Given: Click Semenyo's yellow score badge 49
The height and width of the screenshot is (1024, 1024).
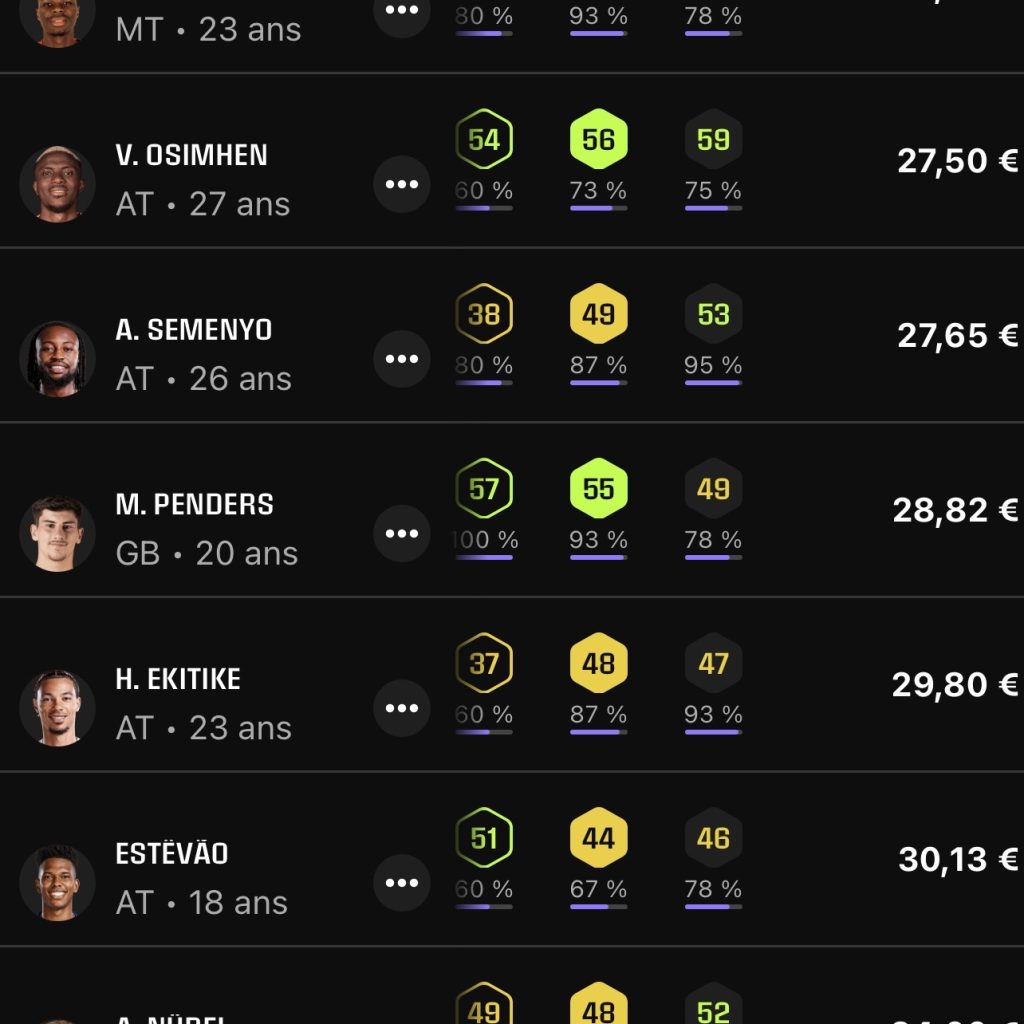Looking at the screenshot, I should [x=598, y=314].
